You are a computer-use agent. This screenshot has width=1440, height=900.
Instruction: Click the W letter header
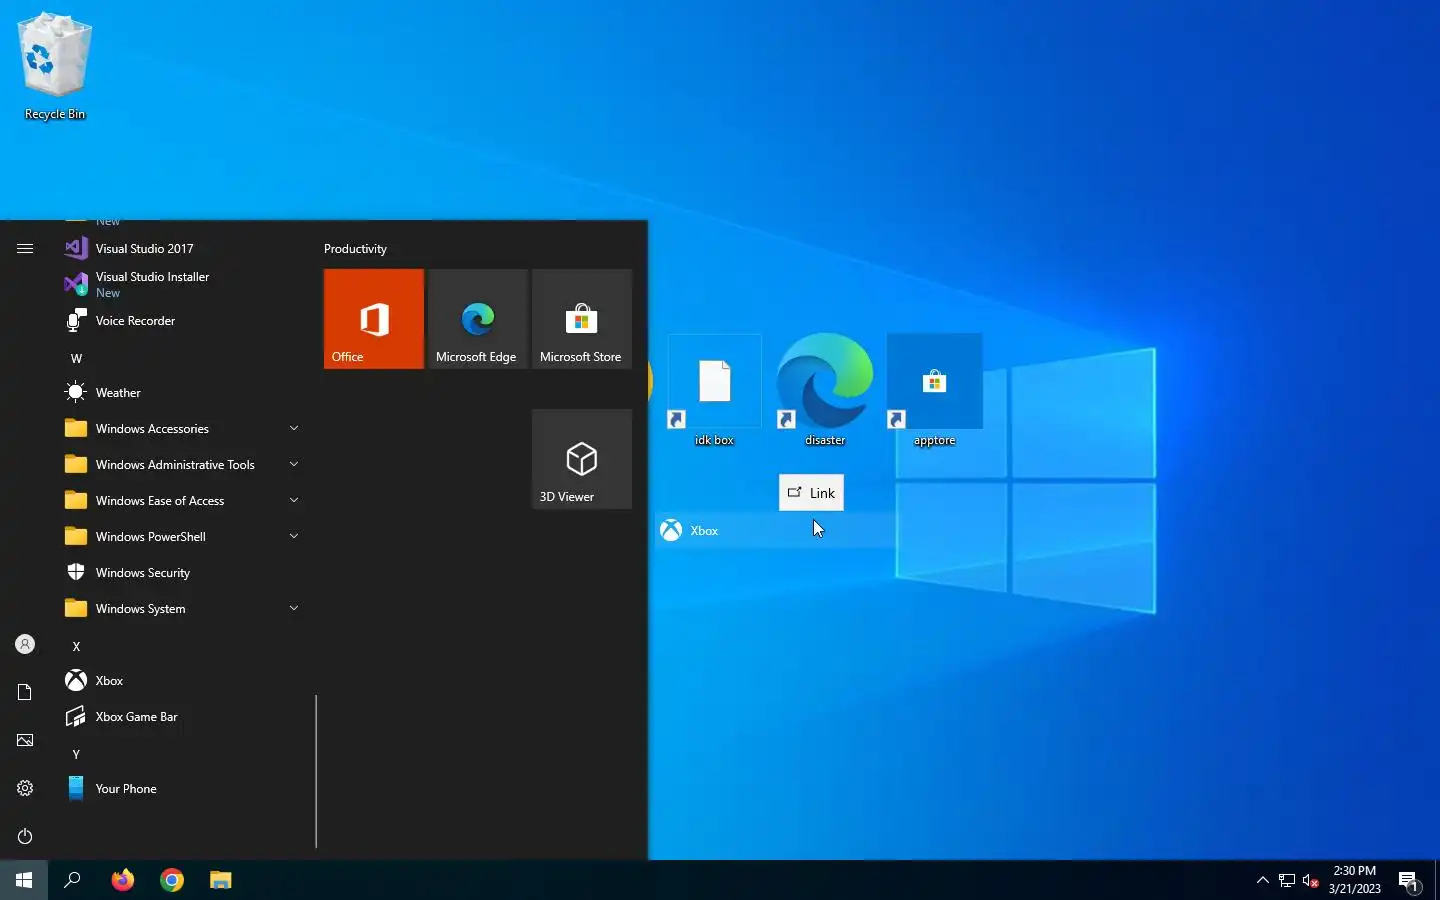[x=76, y=358]
